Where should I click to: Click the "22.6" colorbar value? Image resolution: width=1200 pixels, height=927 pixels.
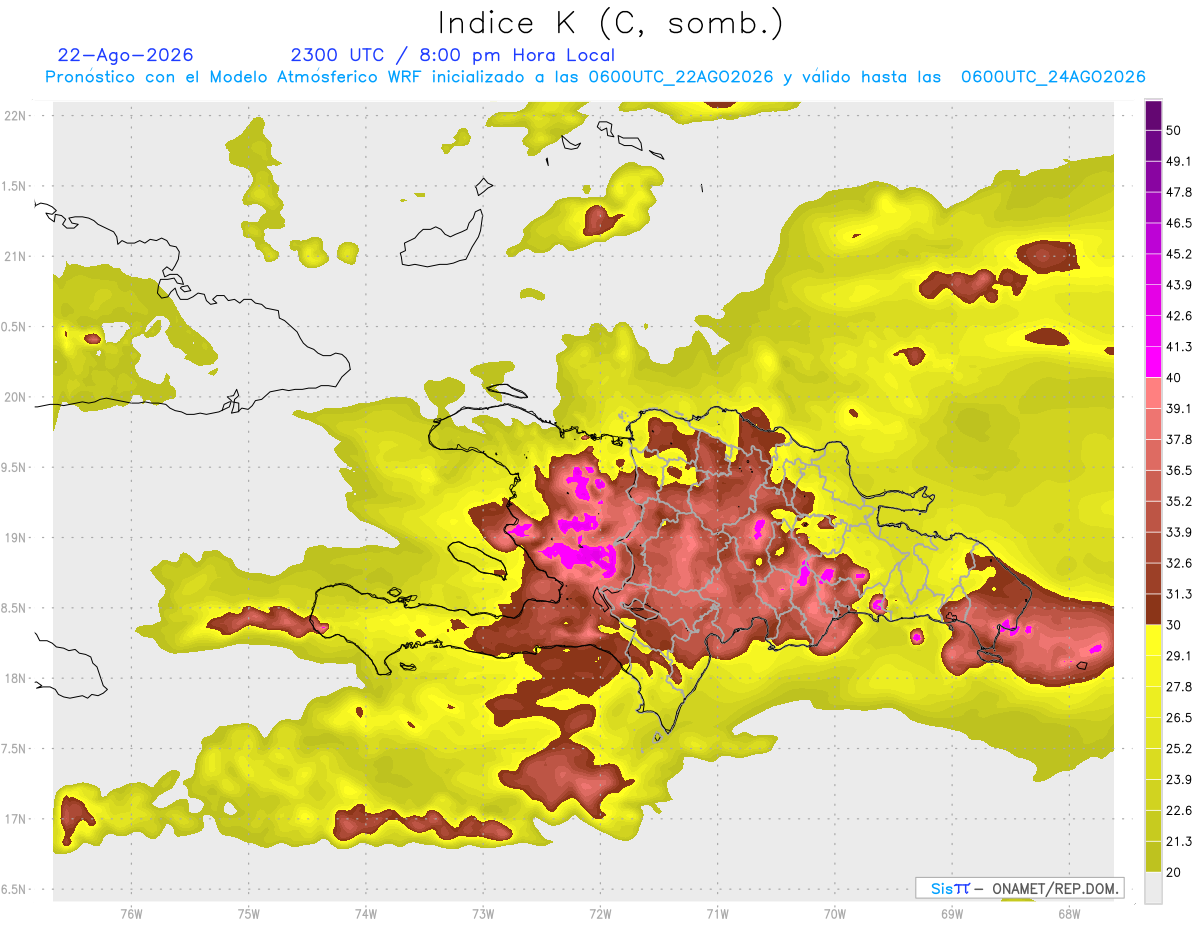coord(1179,810)
